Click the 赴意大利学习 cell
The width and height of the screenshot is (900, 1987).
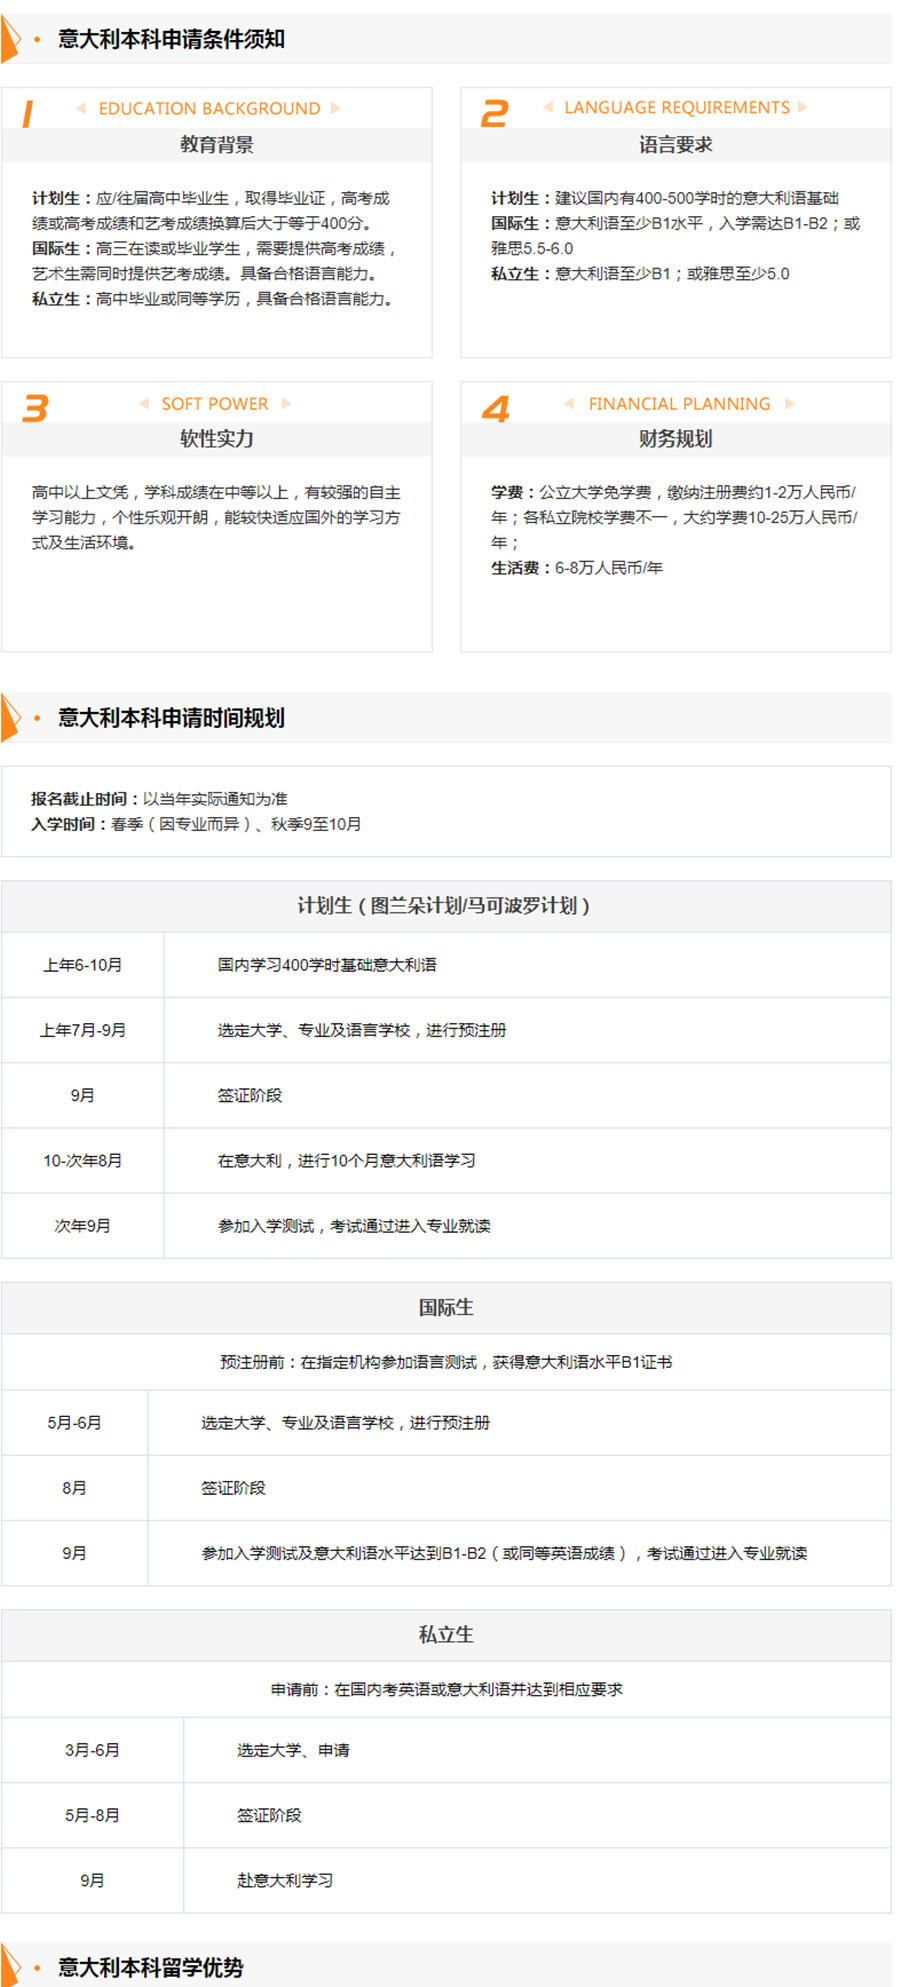(285, 1880)
